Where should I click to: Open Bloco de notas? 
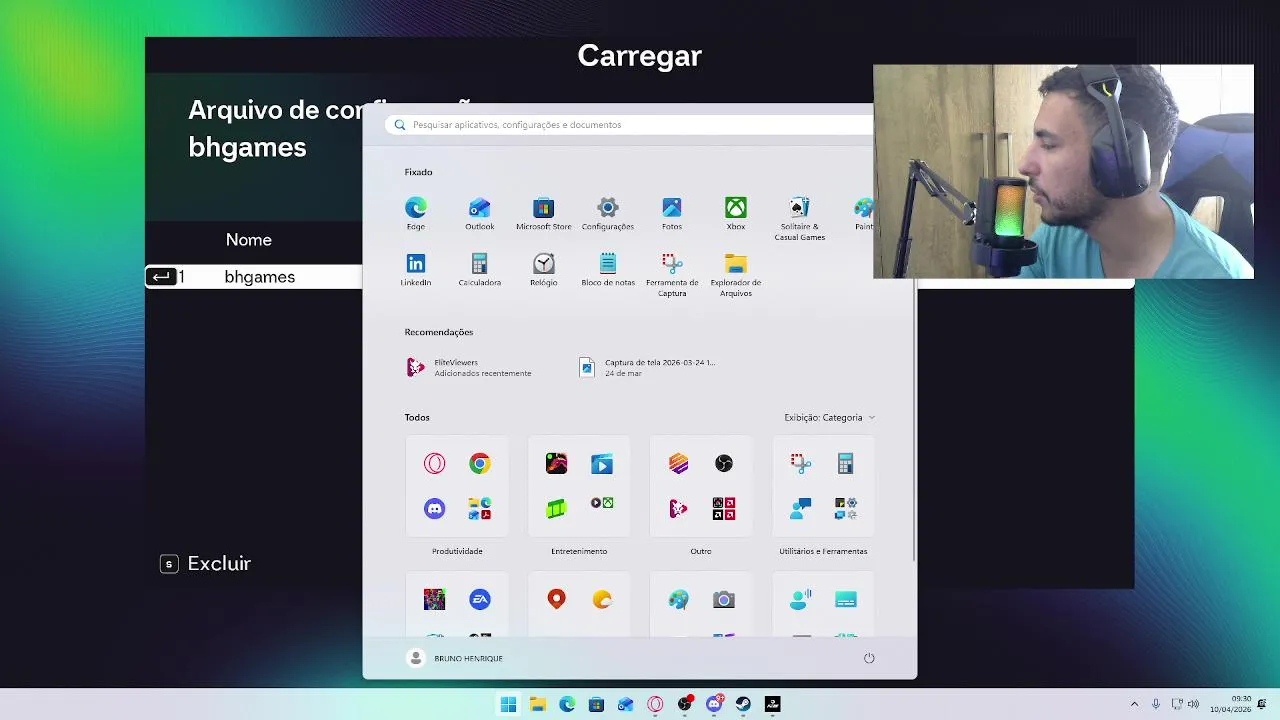(x=607, y=269)
